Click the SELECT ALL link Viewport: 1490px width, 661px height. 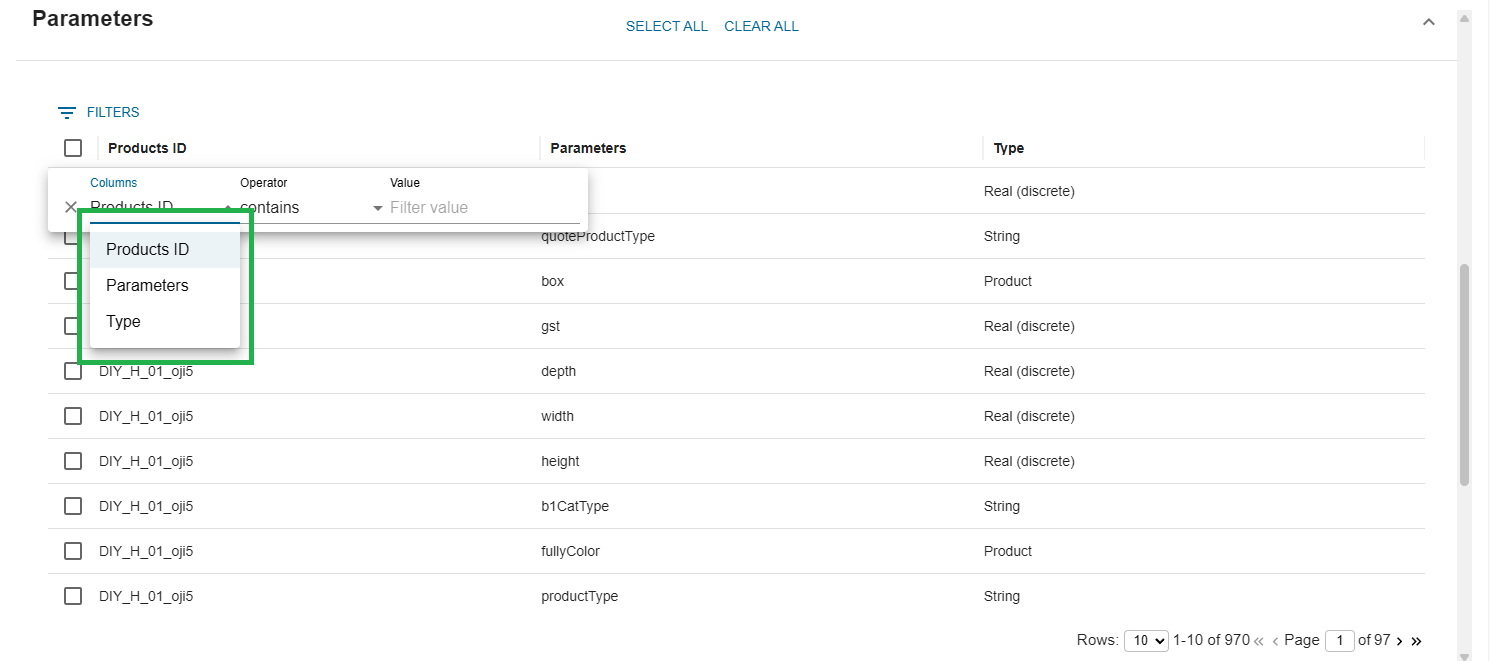(x=667, y=26)
